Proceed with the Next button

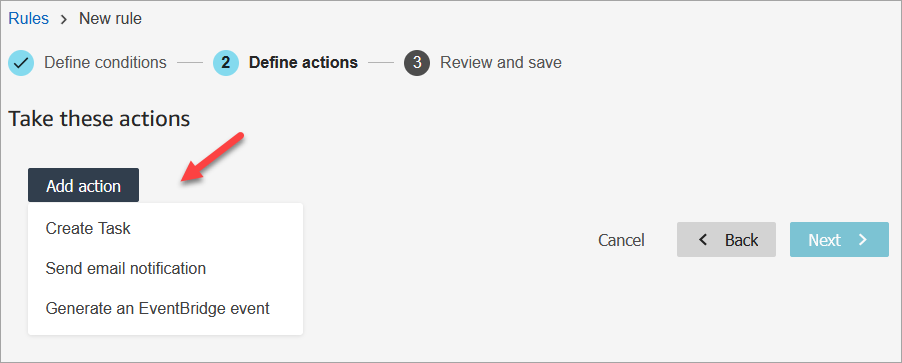(x=839, y=239)
